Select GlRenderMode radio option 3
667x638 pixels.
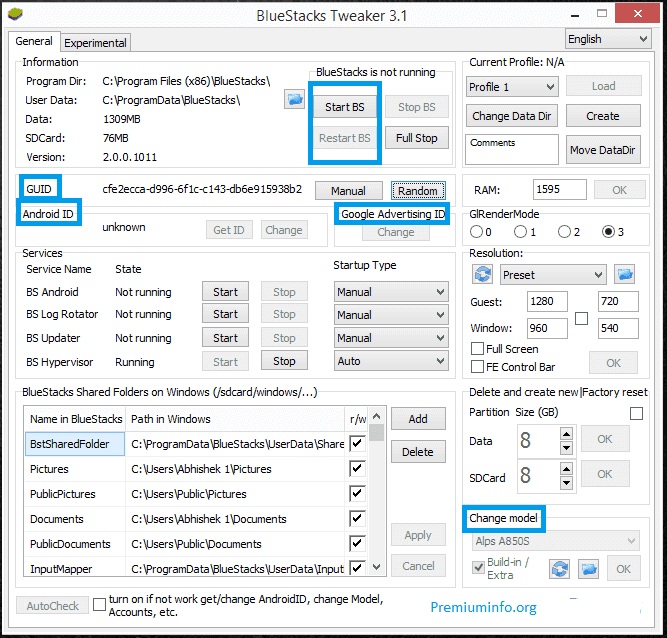point(608,232)
